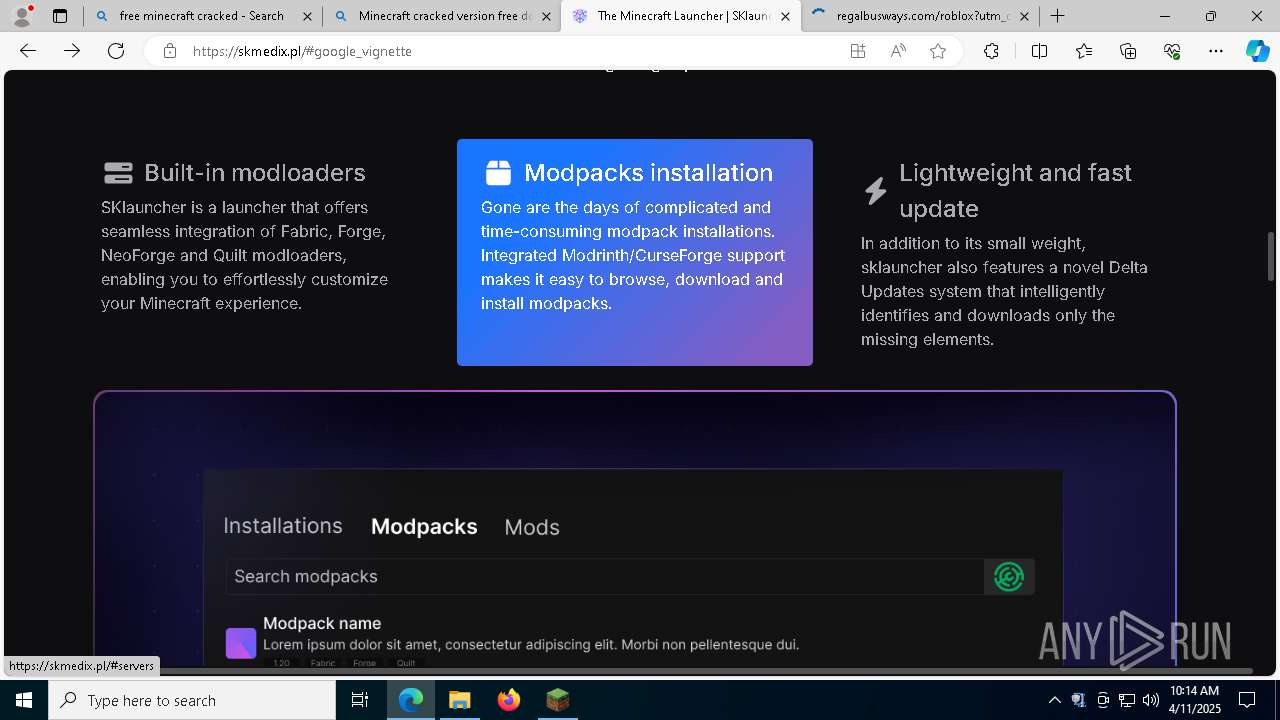This screenshot has height=720, width=1280.
Task: Open the Edge profile avatar
Action: click(22, 16)
